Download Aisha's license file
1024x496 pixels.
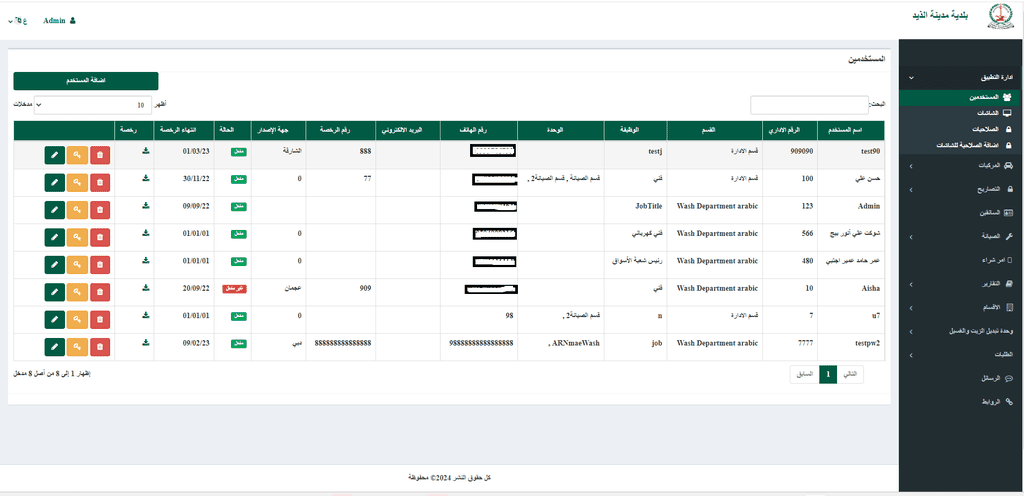(x=146, y=288)
